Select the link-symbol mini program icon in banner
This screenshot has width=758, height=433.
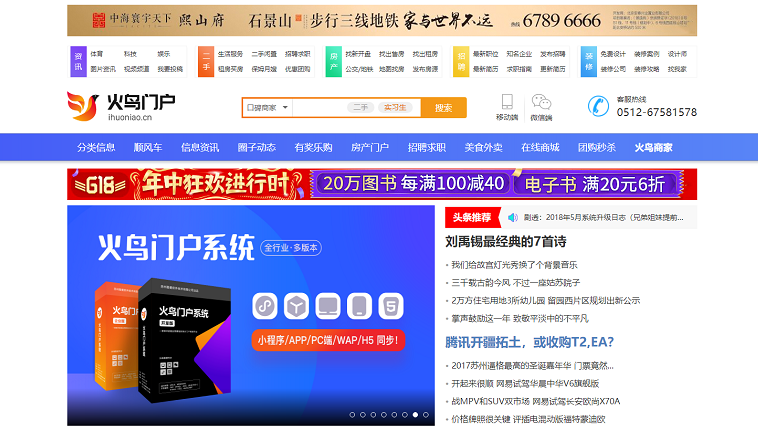point(264,306)
